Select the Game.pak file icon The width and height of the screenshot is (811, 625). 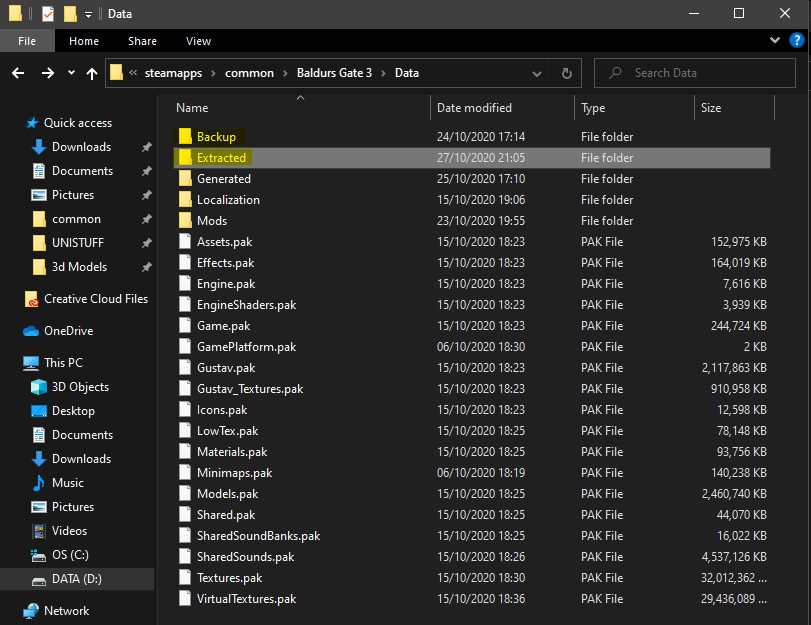(185, 325)
